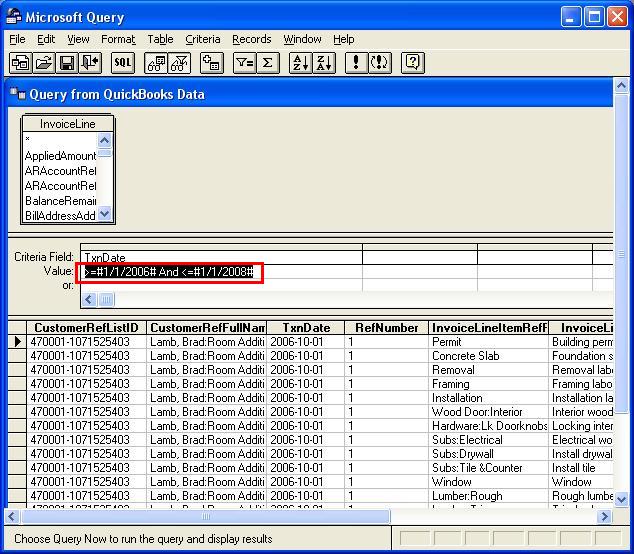
Task: Open the Window menu
Action: pos(302,39)
